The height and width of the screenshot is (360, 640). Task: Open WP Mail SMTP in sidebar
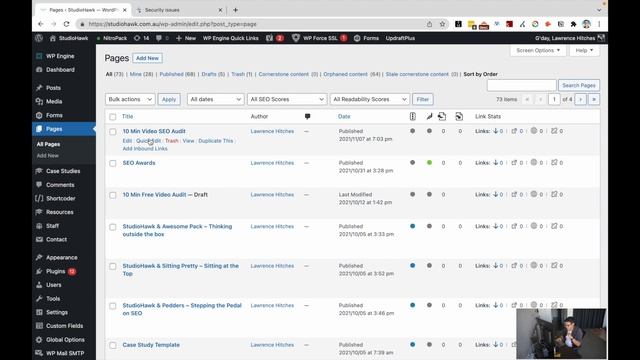[x=65, y=353]
